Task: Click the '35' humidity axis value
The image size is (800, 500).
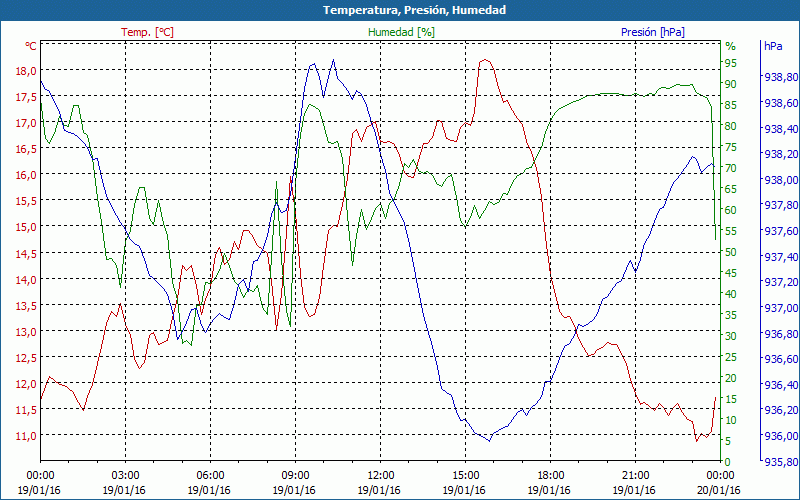Action: 731,315
